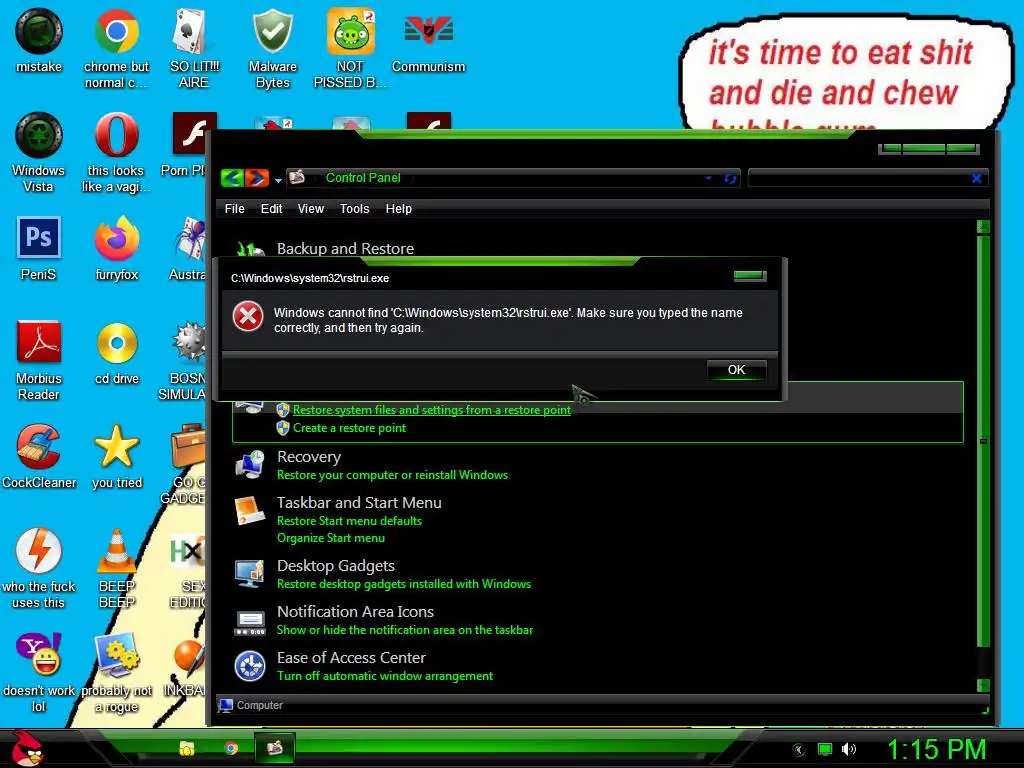This screenshot has width=1024, height=768.
Task: Click the refresh icon in the address bar
Action: point(730,178)
